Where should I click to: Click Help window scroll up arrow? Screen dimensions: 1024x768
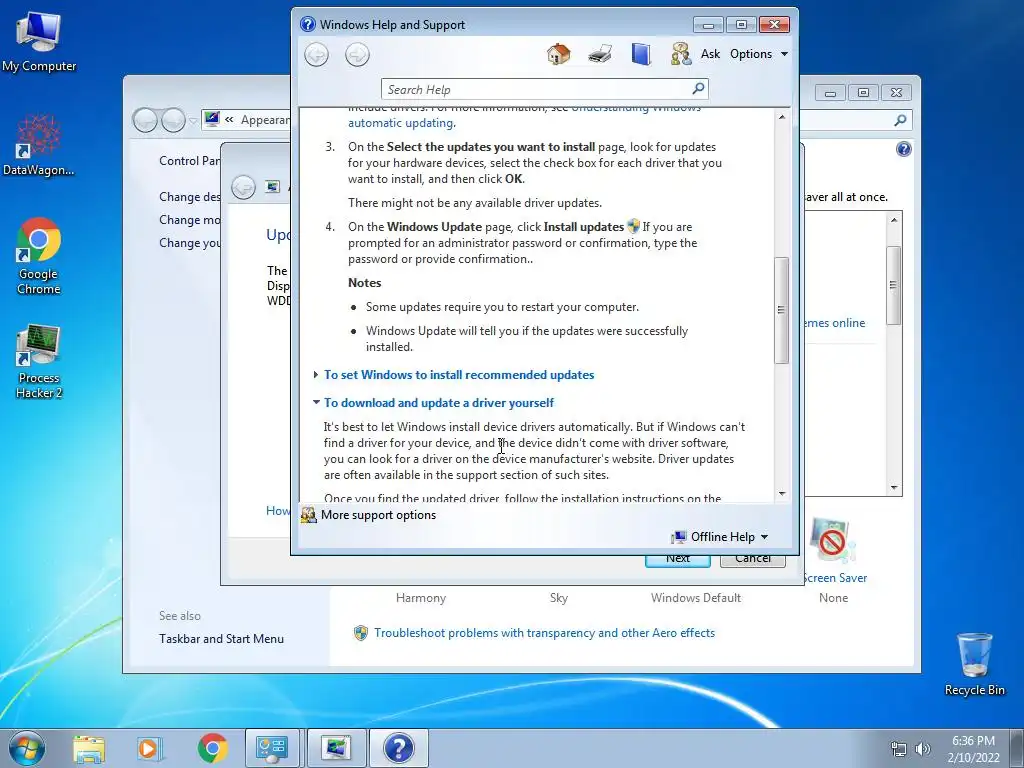[782, 117]
